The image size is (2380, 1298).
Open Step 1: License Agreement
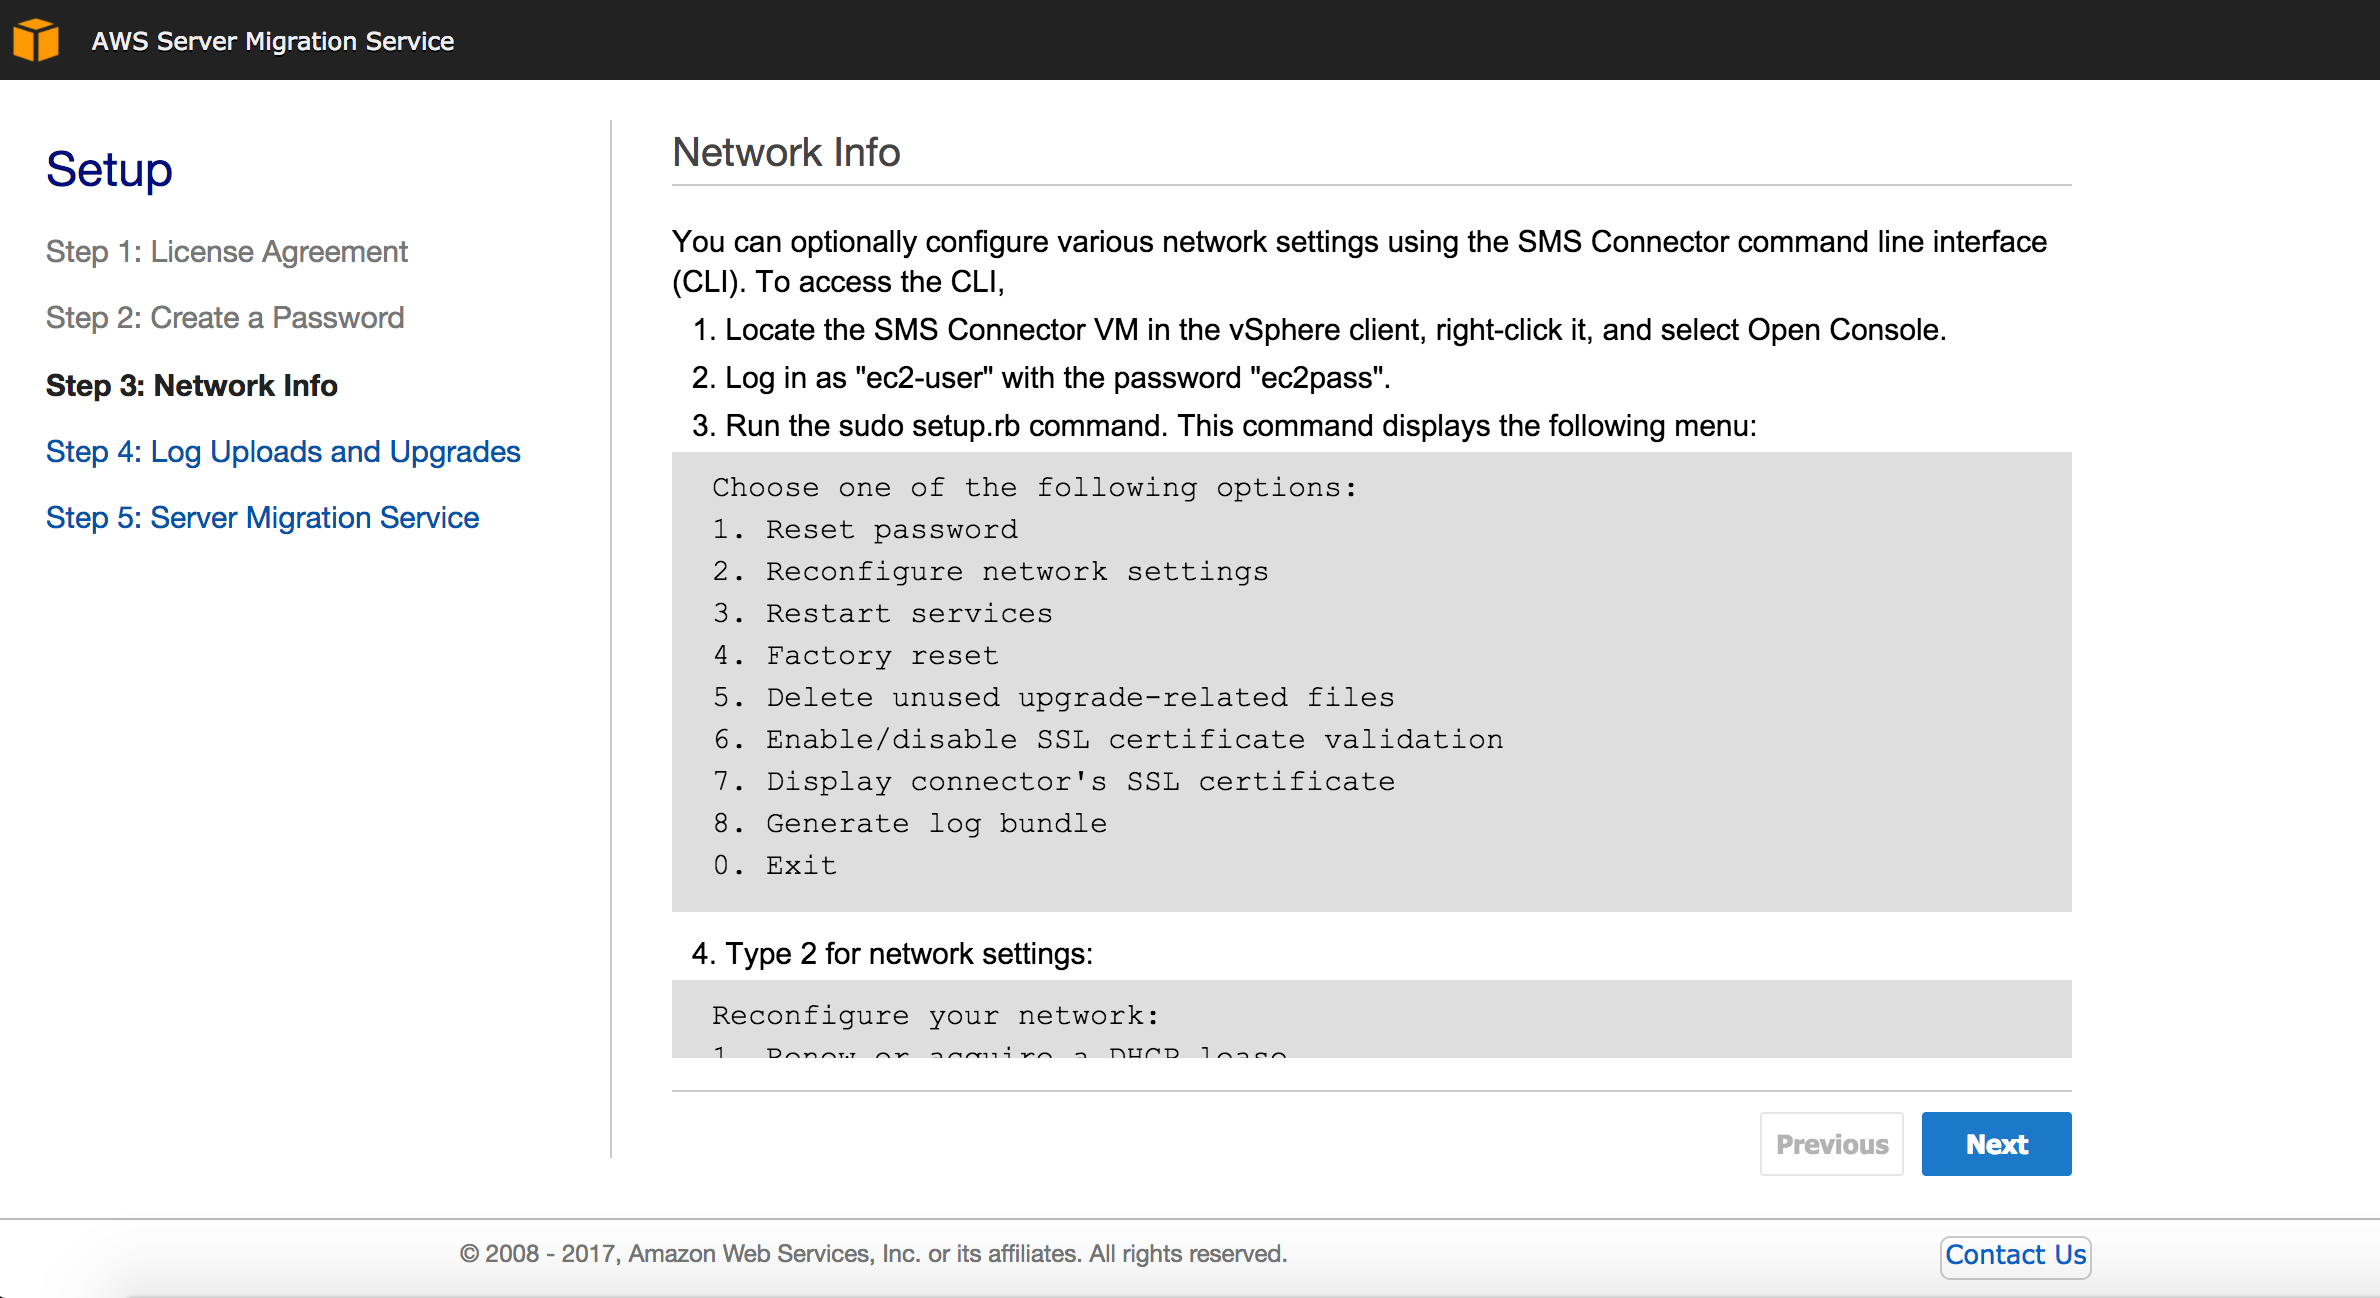click(226, 252)
